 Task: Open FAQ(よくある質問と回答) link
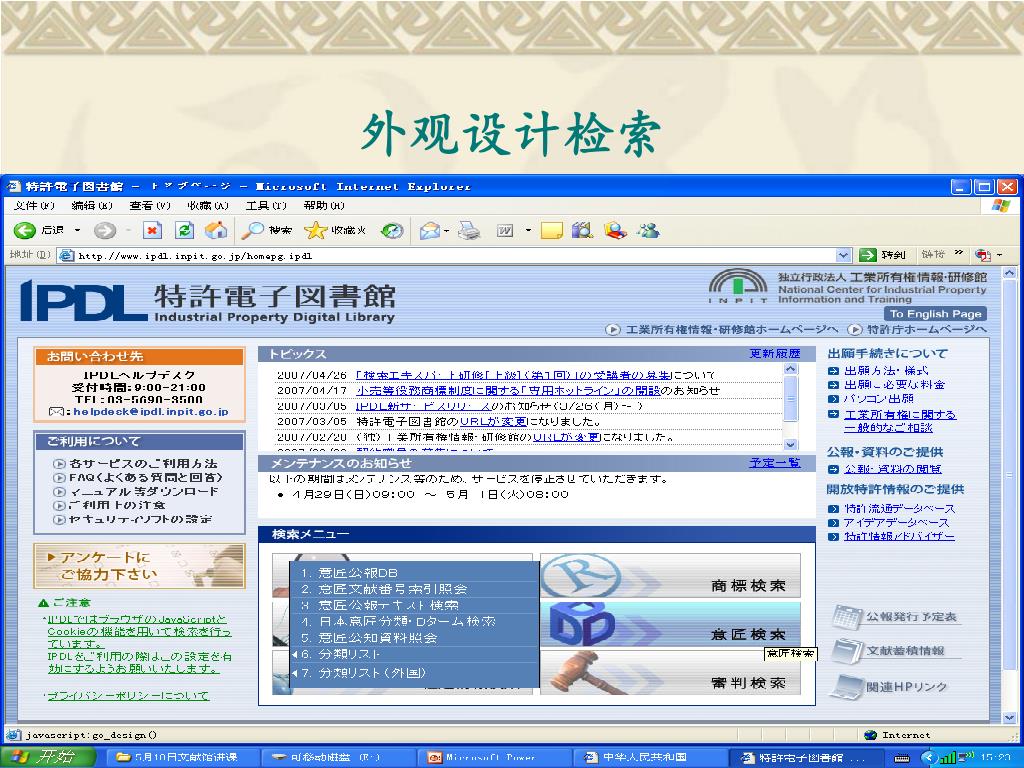146,477
